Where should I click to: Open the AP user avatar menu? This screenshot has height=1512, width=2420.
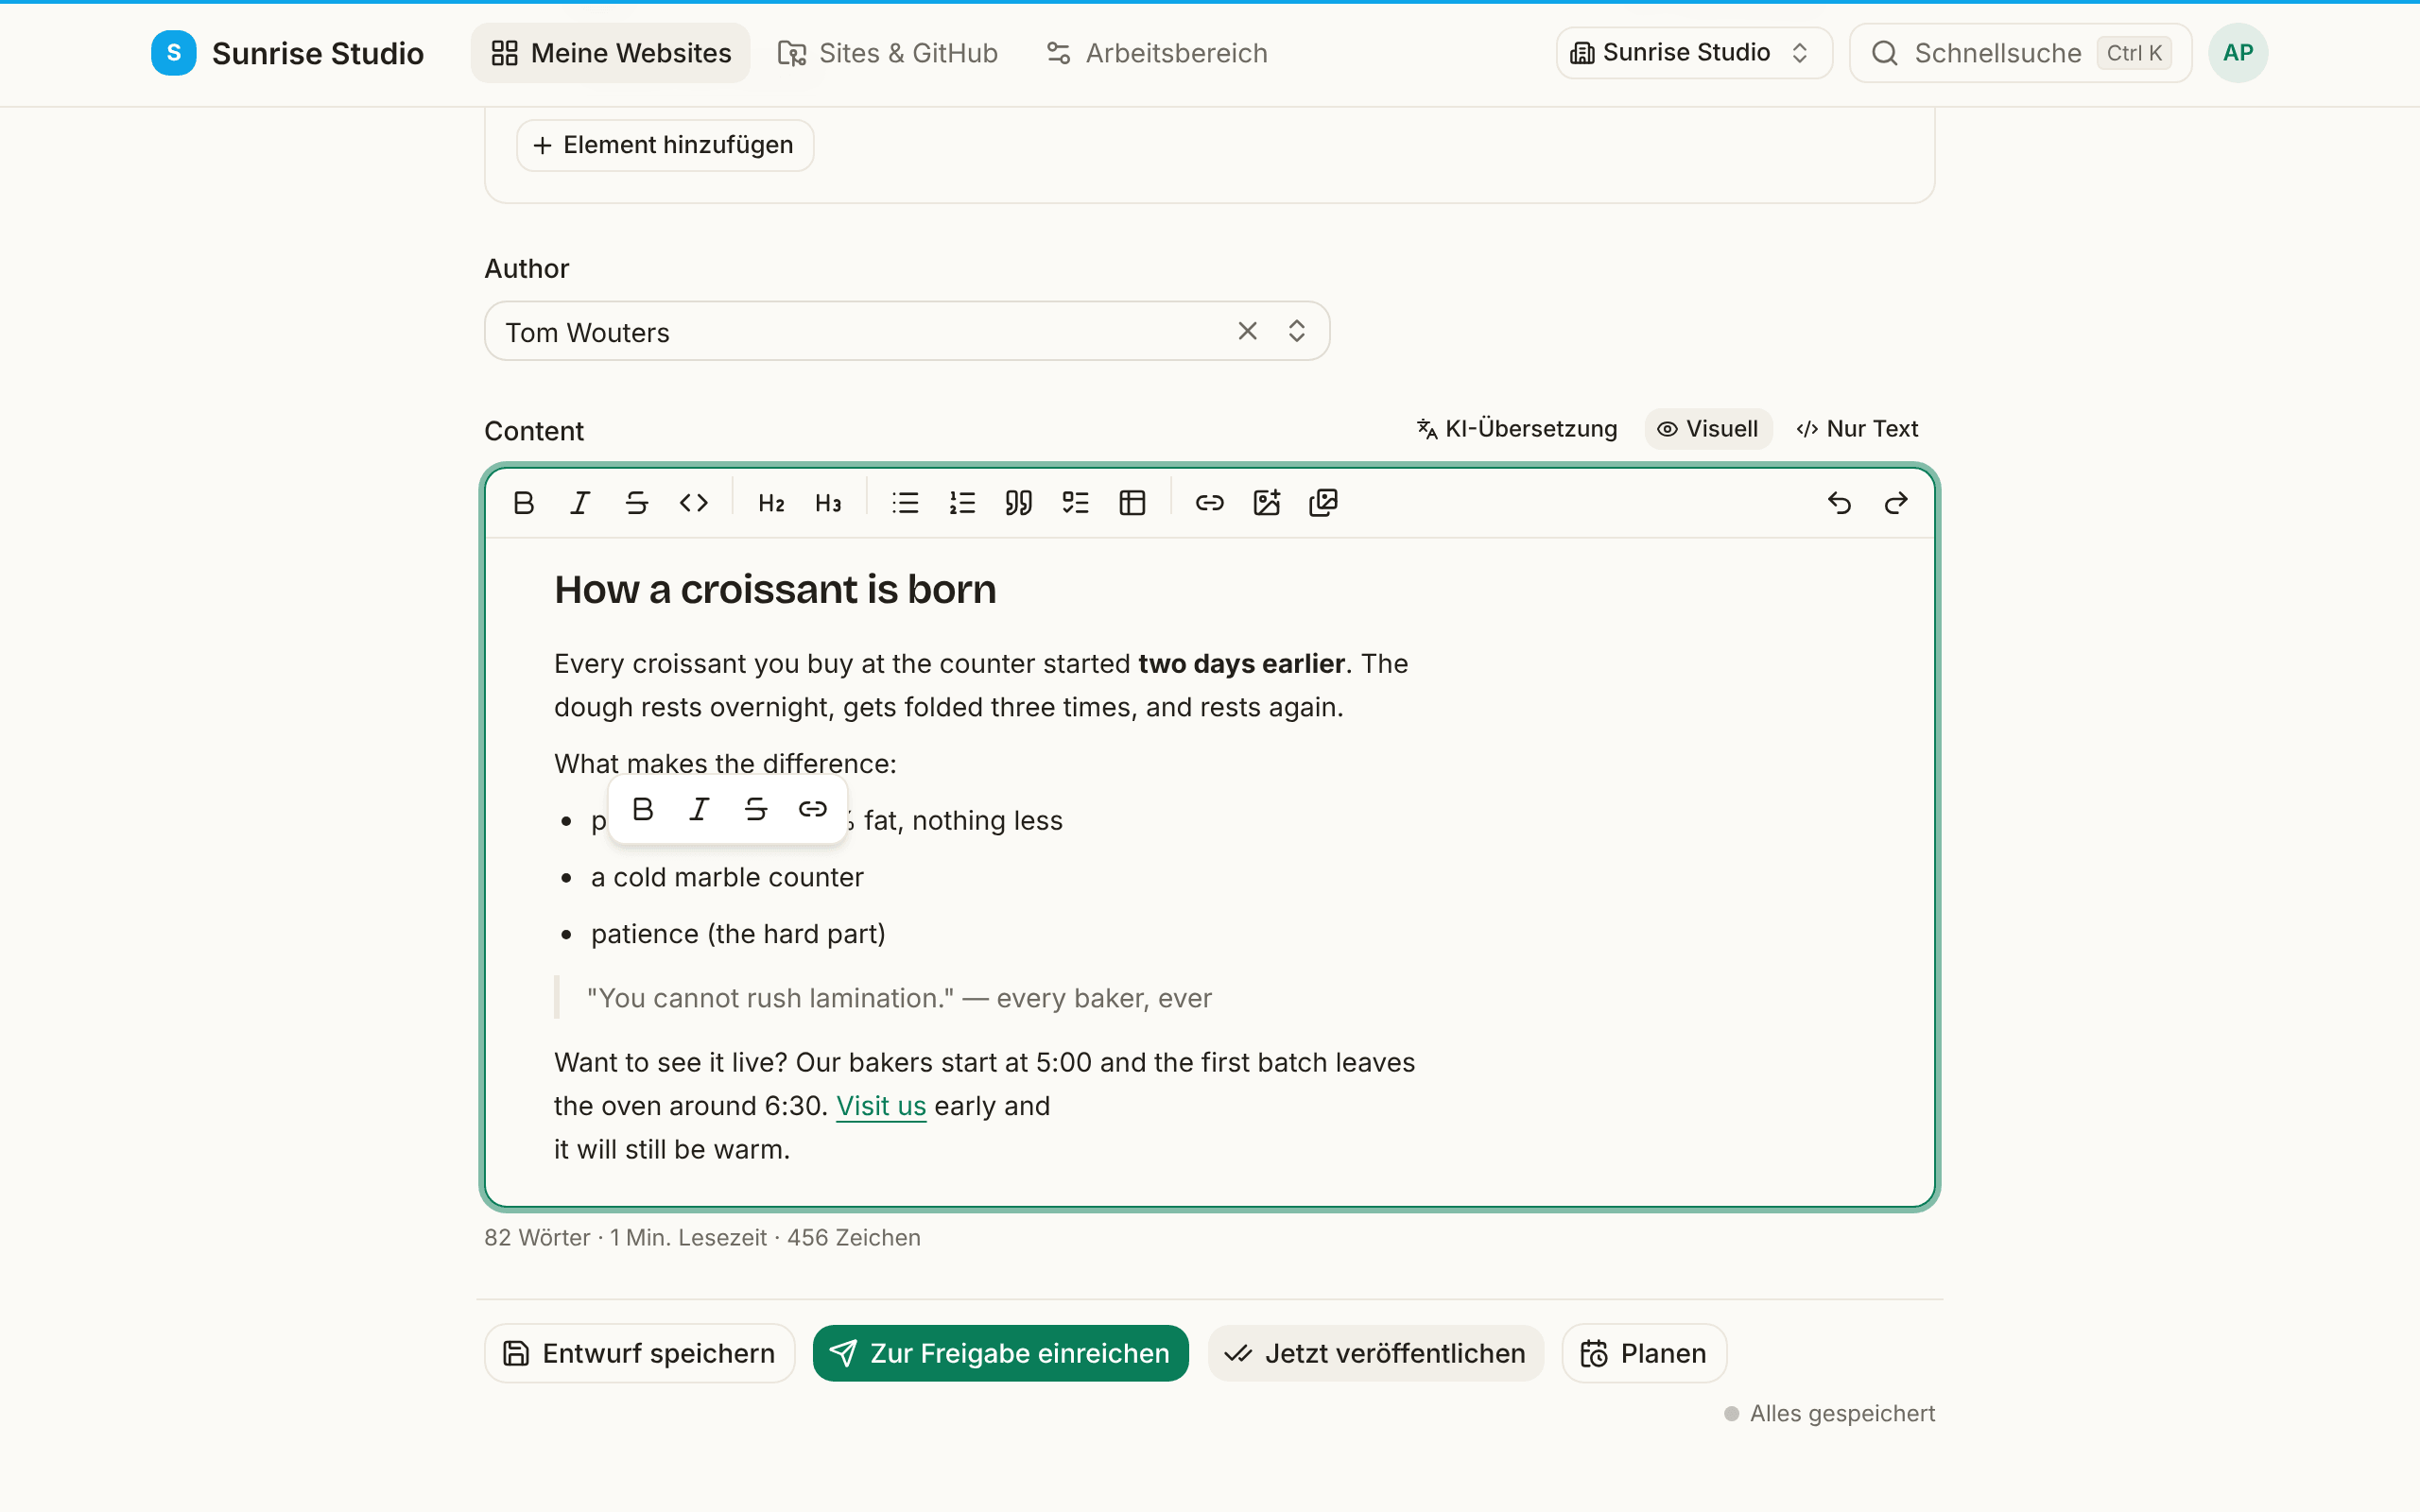point(2238,53)
